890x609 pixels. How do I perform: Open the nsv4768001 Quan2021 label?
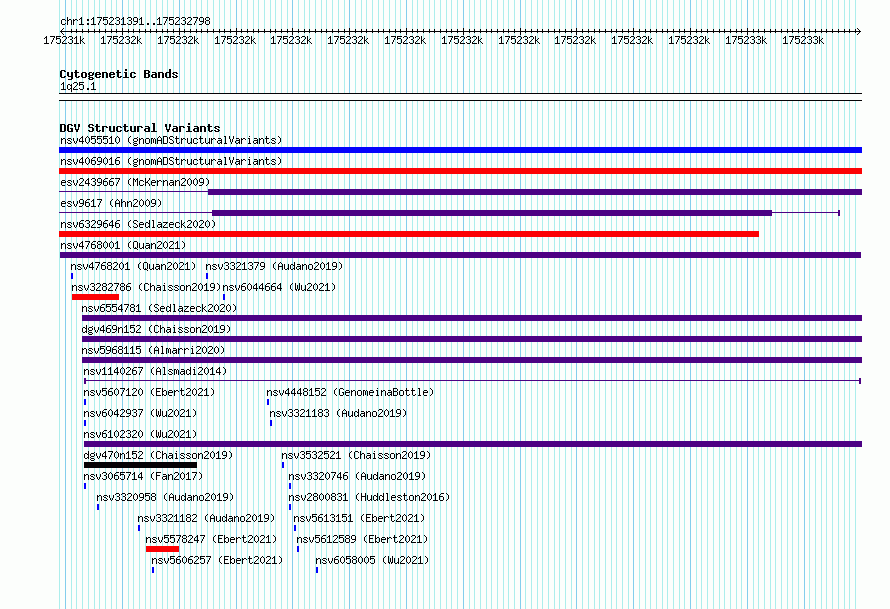pos(123,245)
